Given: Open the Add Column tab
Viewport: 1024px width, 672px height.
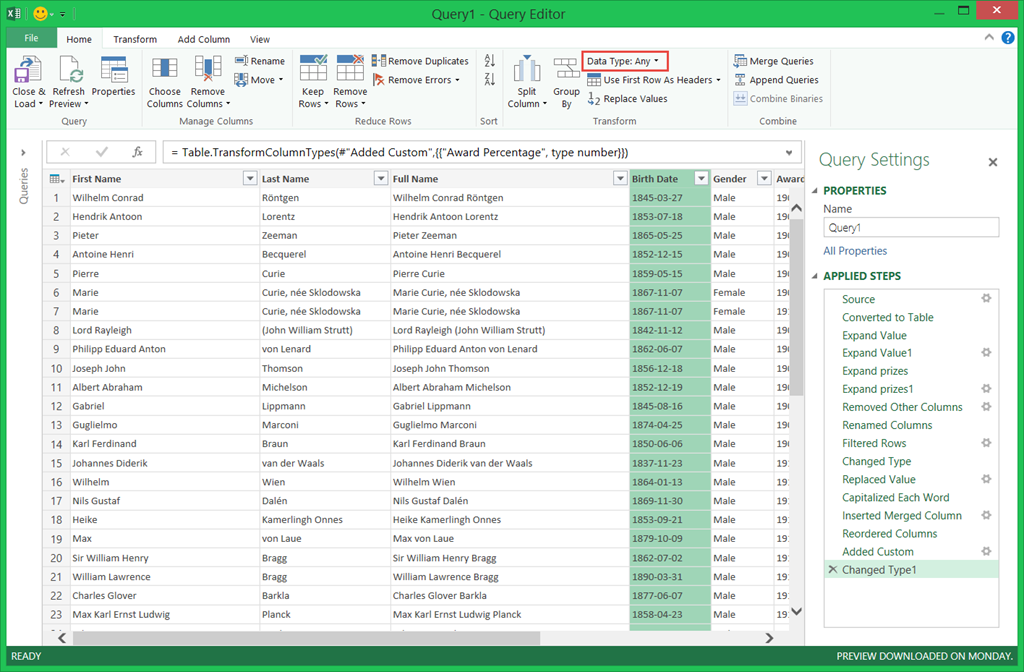Looking at the screenshot, I should (x=204, y=39).
